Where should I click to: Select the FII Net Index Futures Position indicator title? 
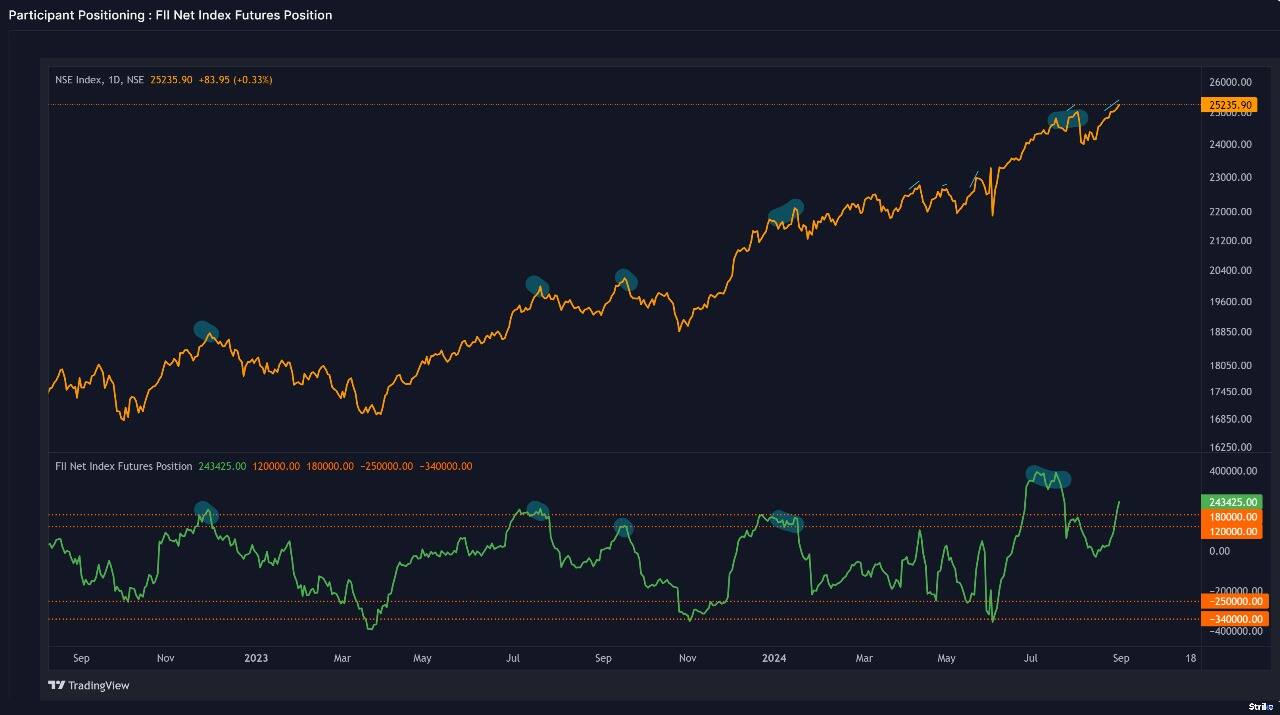pos(123,466)
